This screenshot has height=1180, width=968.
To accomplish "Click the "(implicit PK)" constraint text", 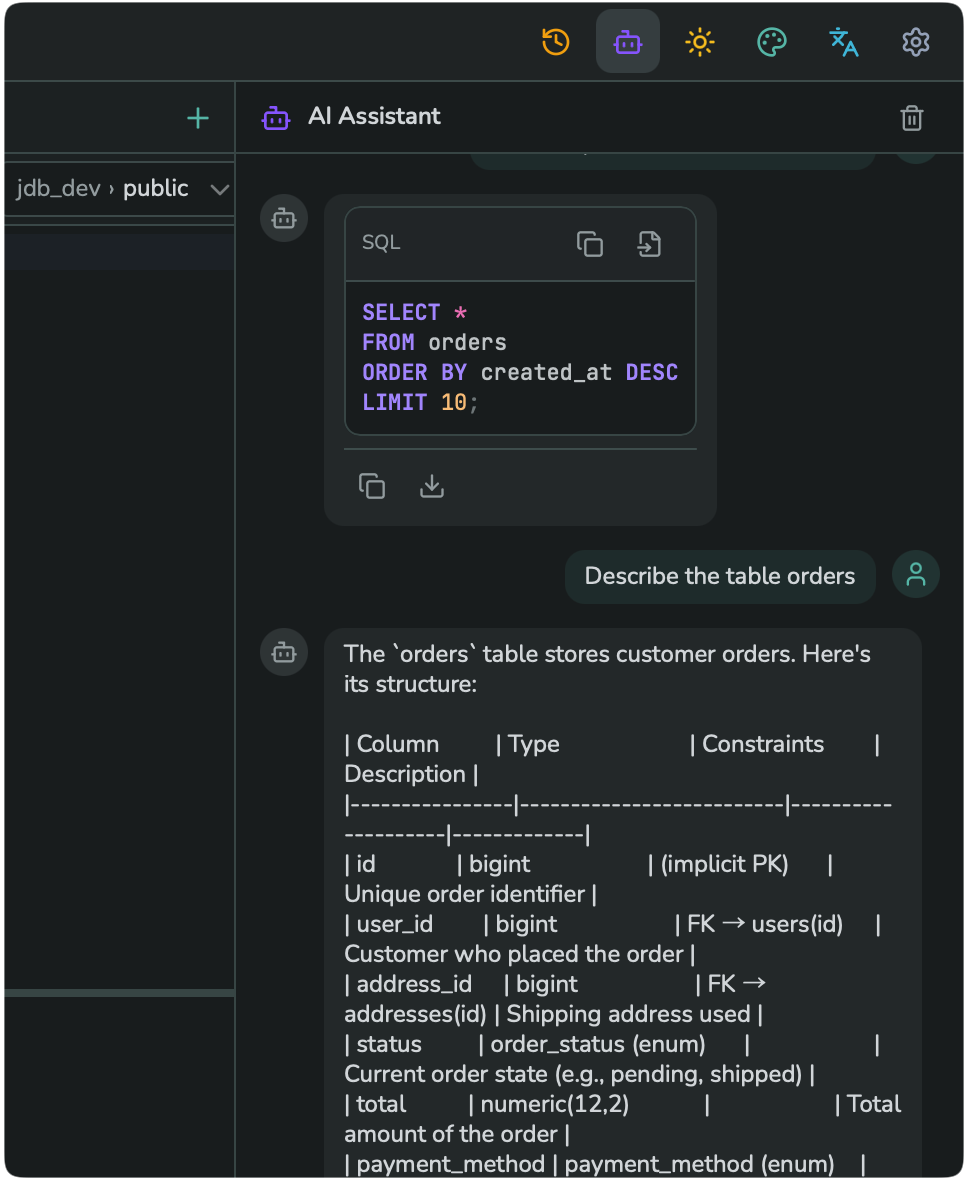I will (x=724, y=864).
